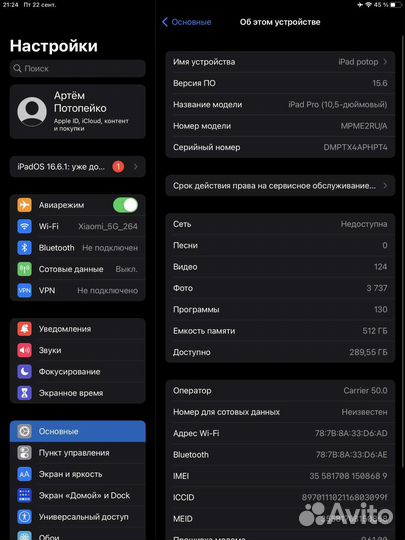The height and width of the screenshot is (540, 405).
Task: Tap the Сеть Недоступна row
Action: click(x=280, y=224)
